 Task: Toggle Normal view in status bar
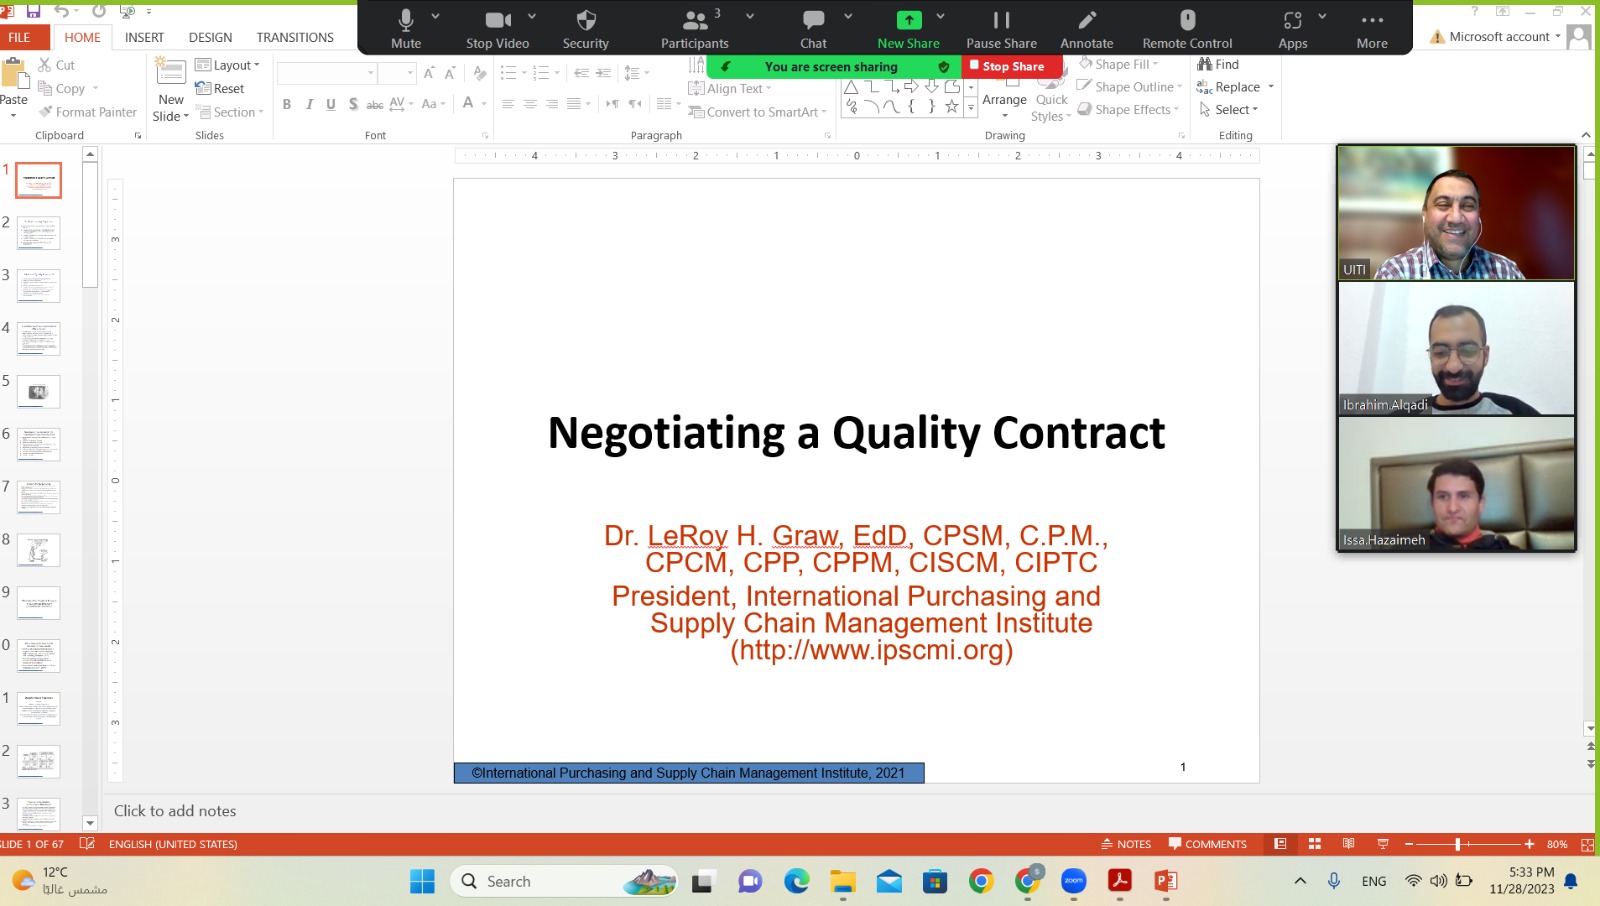click(1280, 844)
